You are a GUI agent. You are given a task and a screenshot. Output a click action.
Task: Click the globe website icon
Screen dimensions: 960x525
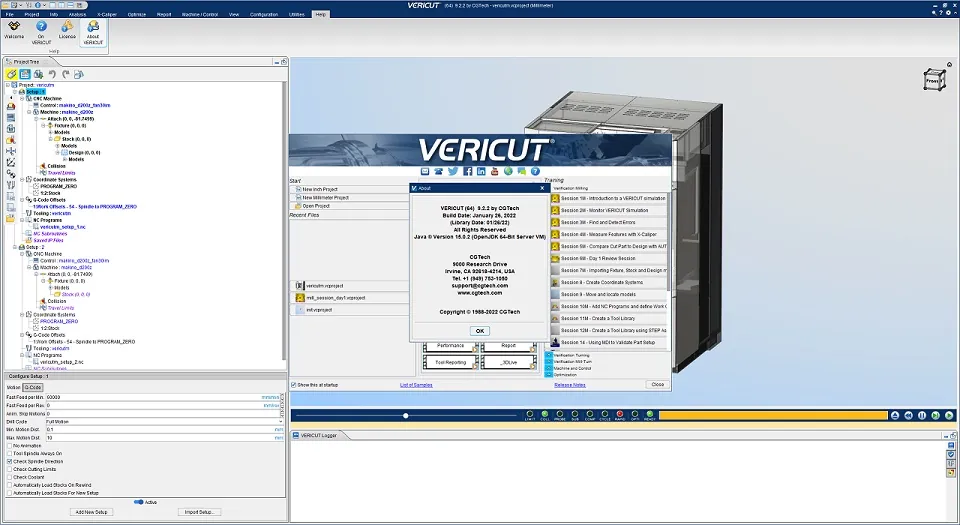point(508,171)
